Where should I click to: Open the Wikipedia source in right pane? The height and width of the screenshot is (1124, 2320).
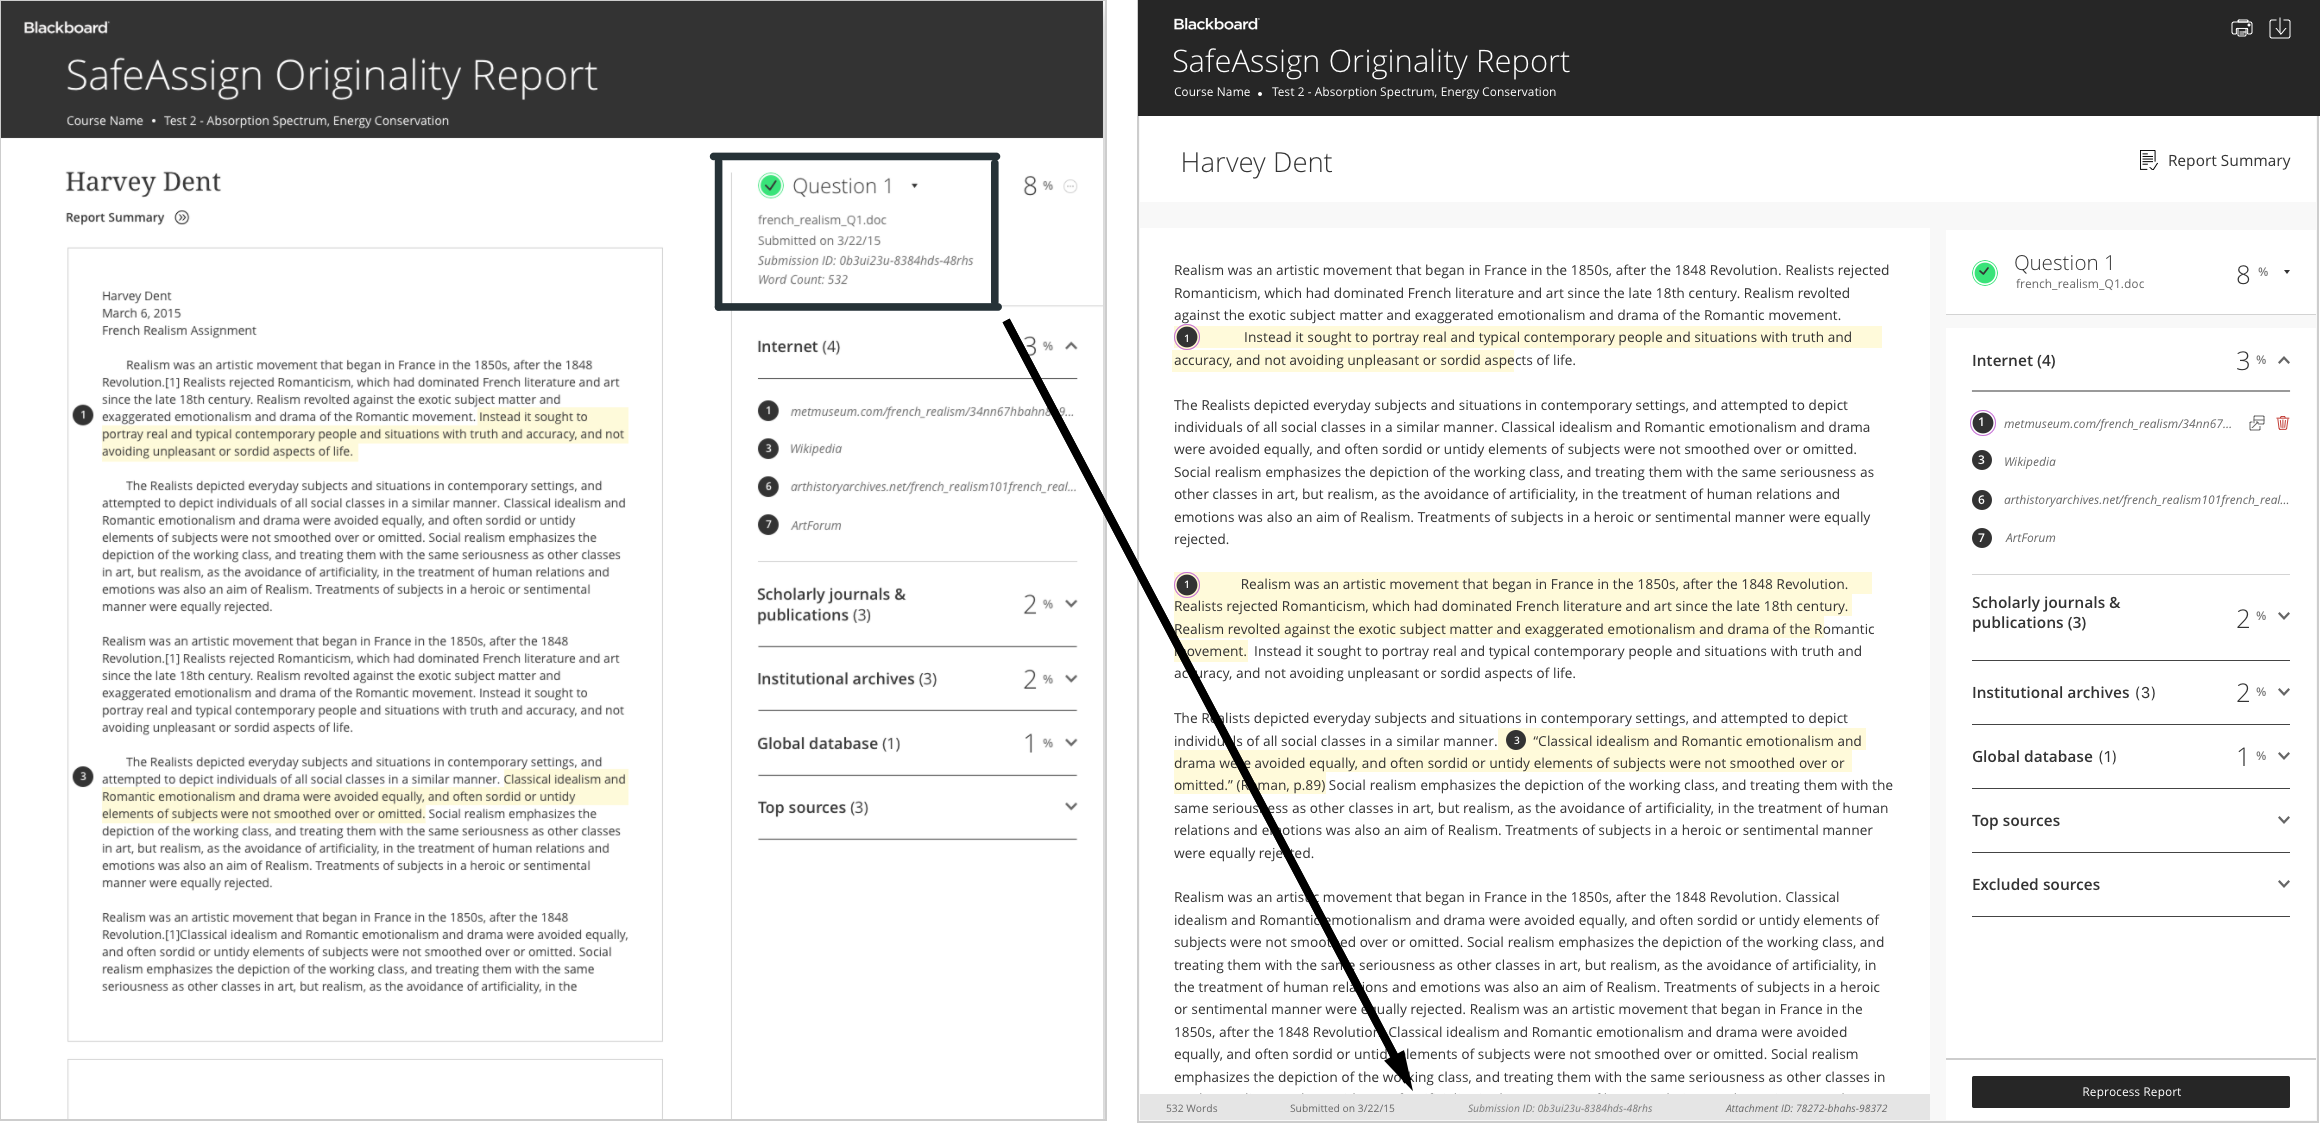tap(2029, 461)
